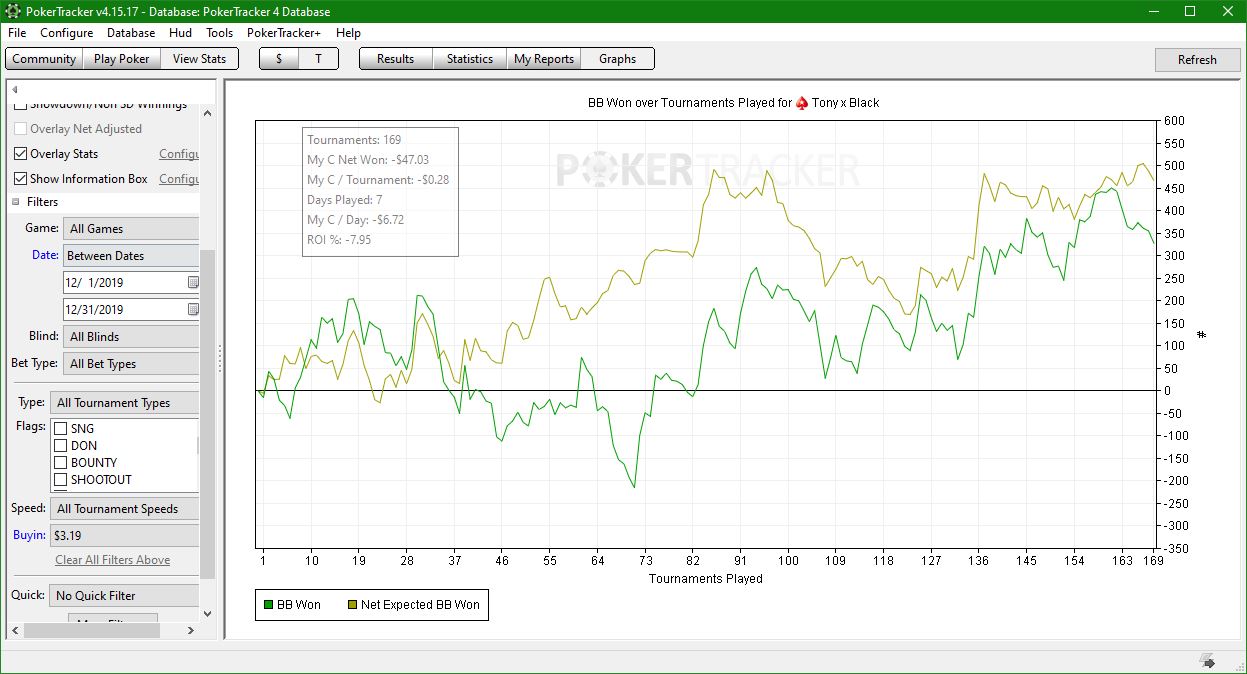
Task: Uncheck Show Information Box
Action: [x=21, y=179]
